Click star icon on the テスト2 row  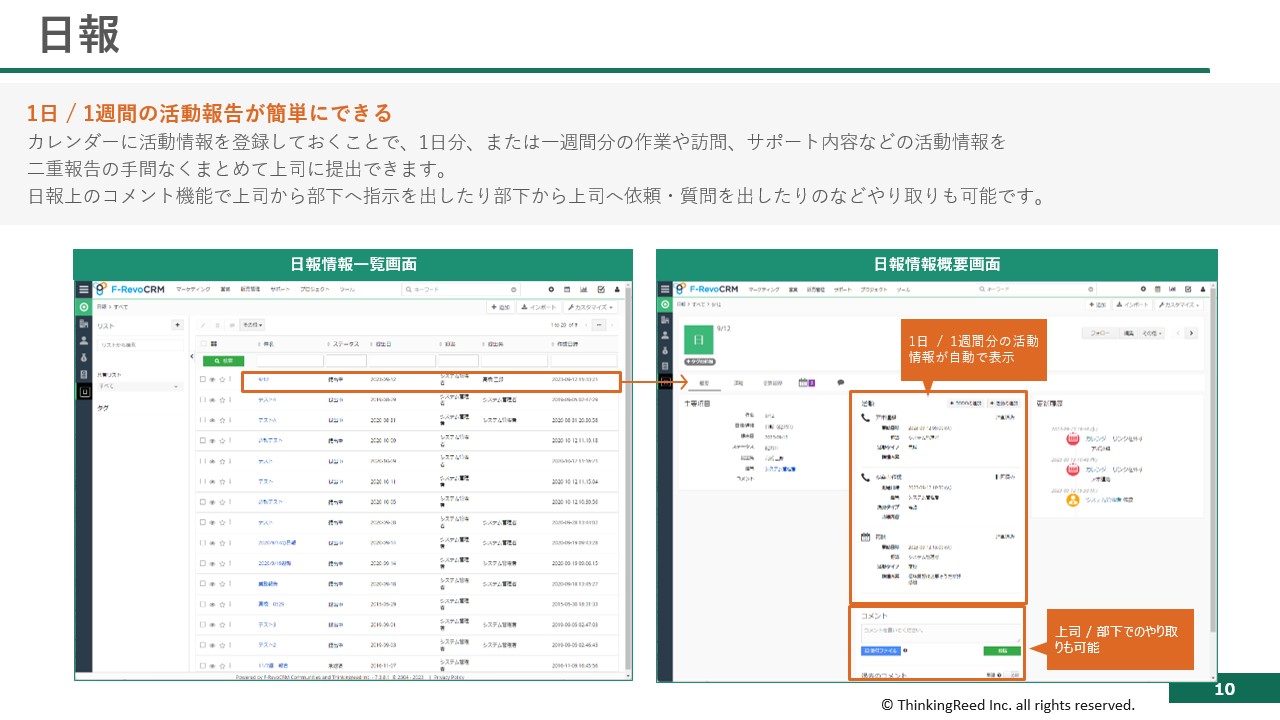pos(222,645)
